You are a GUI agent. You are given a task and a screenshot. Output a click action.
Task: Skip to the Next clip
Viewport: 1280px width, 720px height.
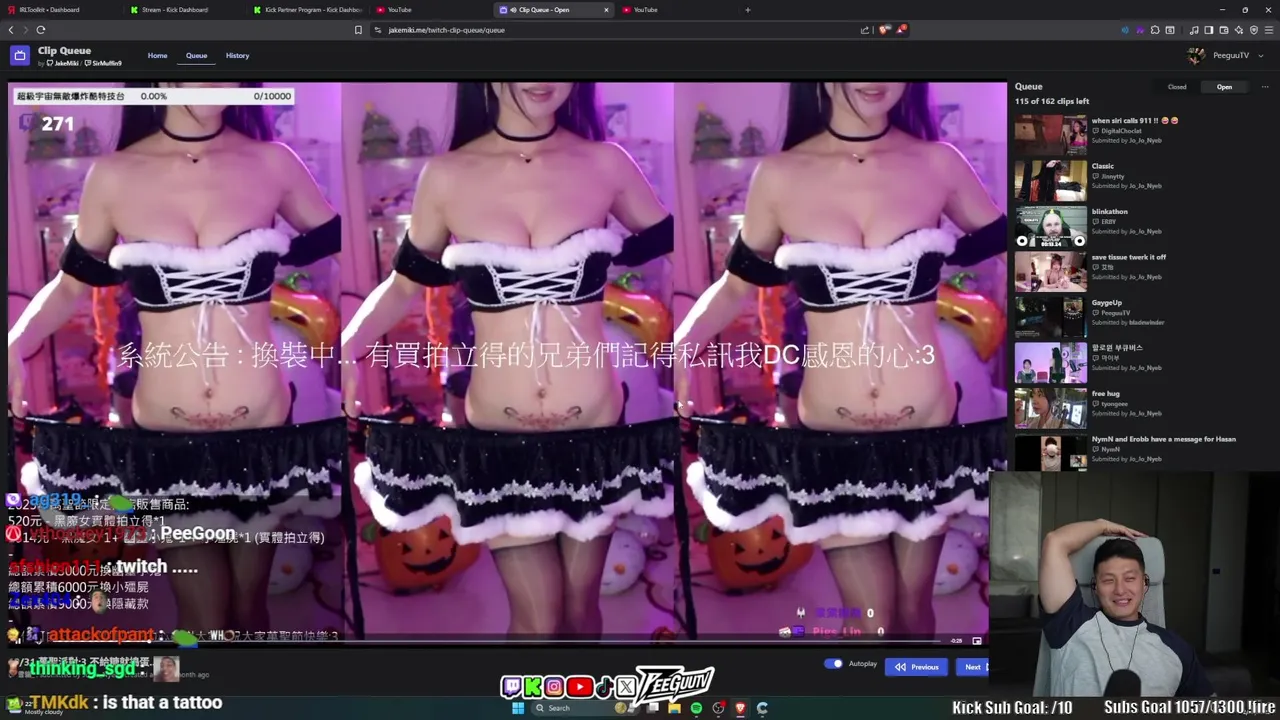971,667
